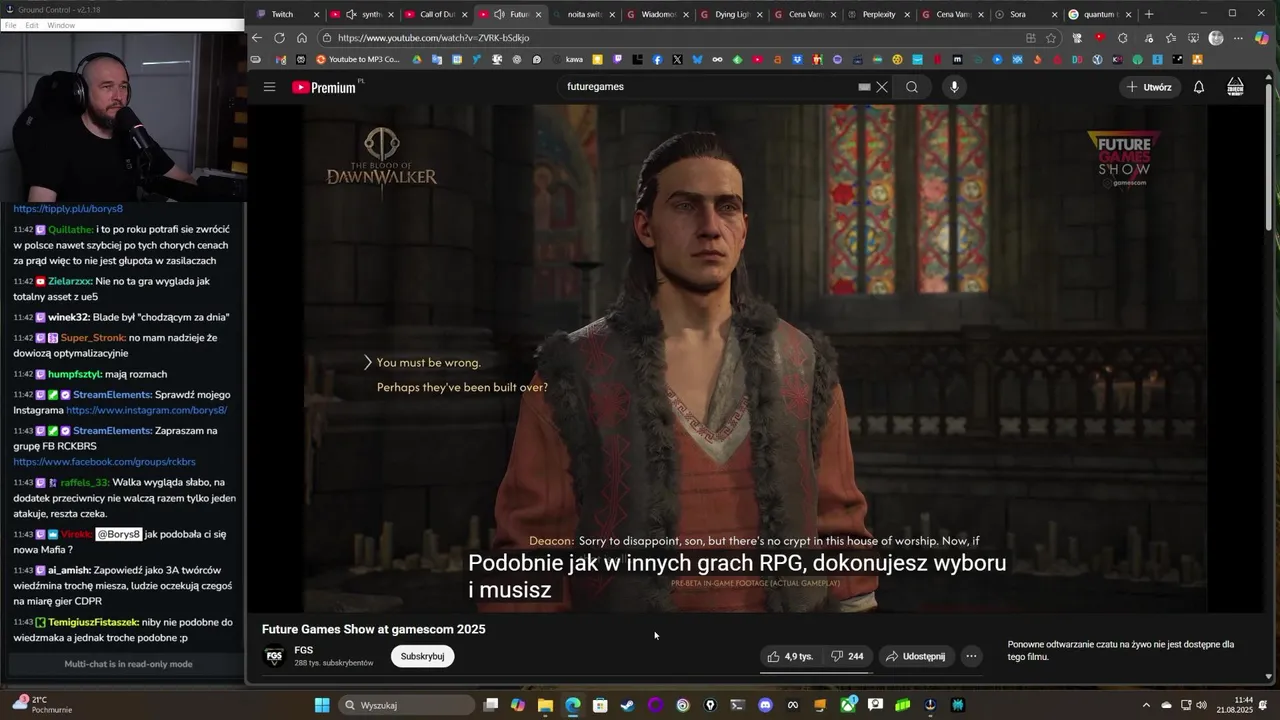Open the Copilot sidebar icon

[1262, 38]
